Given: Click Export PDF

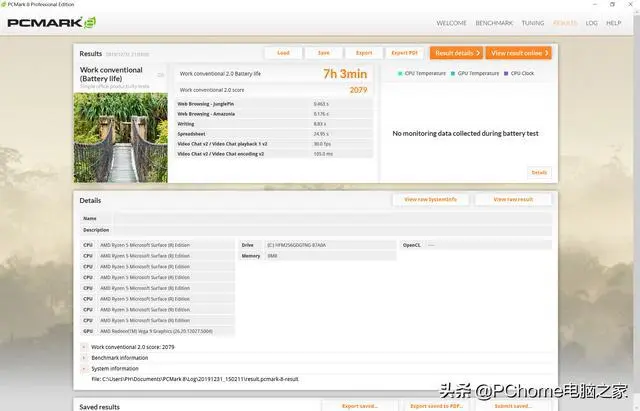Looking at the screenshot, I should 404,53.
